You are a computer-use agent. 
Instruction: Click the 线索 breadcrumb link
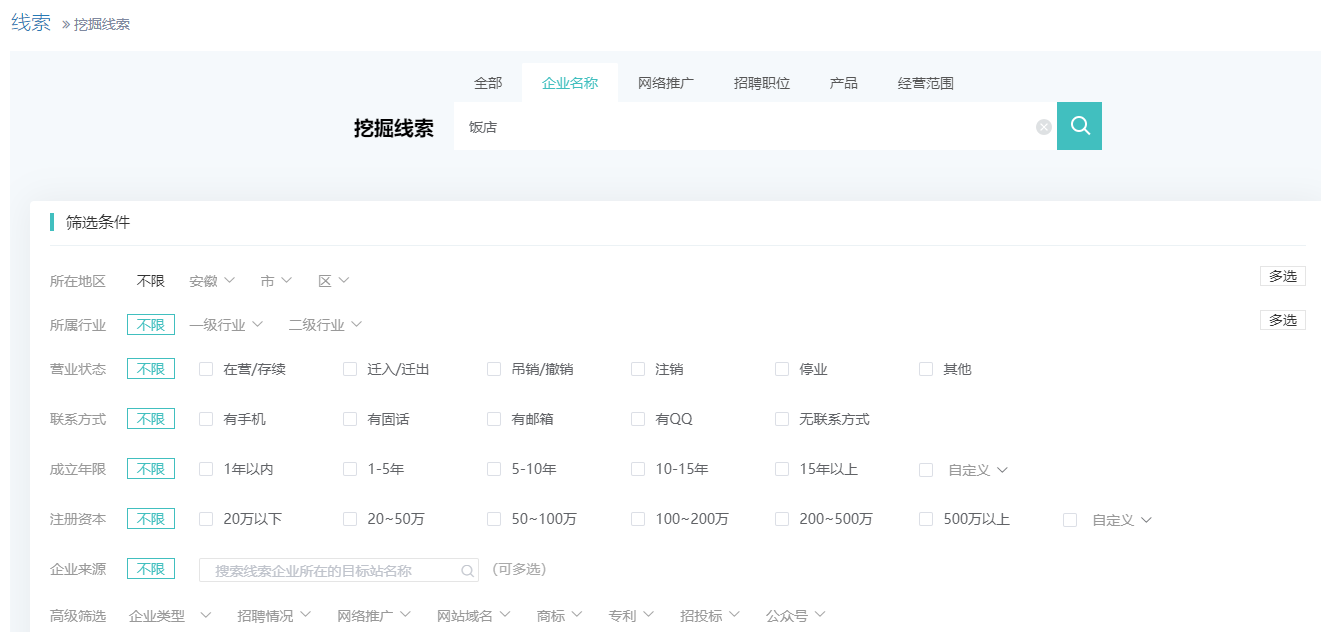point(31,22)
